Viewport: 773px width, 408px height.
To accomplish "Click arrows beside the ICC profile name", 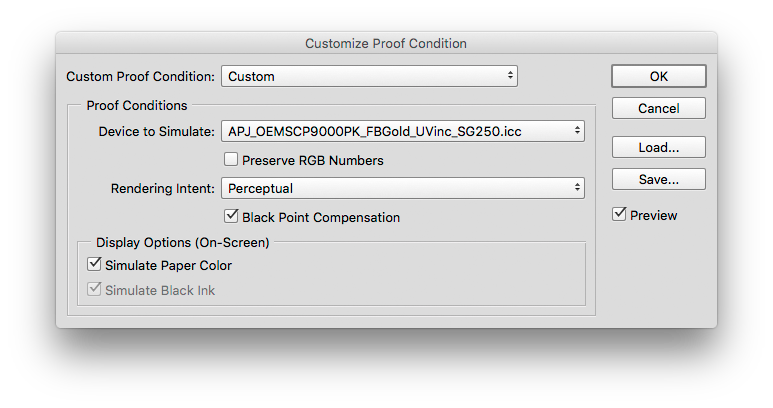I will (x=577, y=131).
